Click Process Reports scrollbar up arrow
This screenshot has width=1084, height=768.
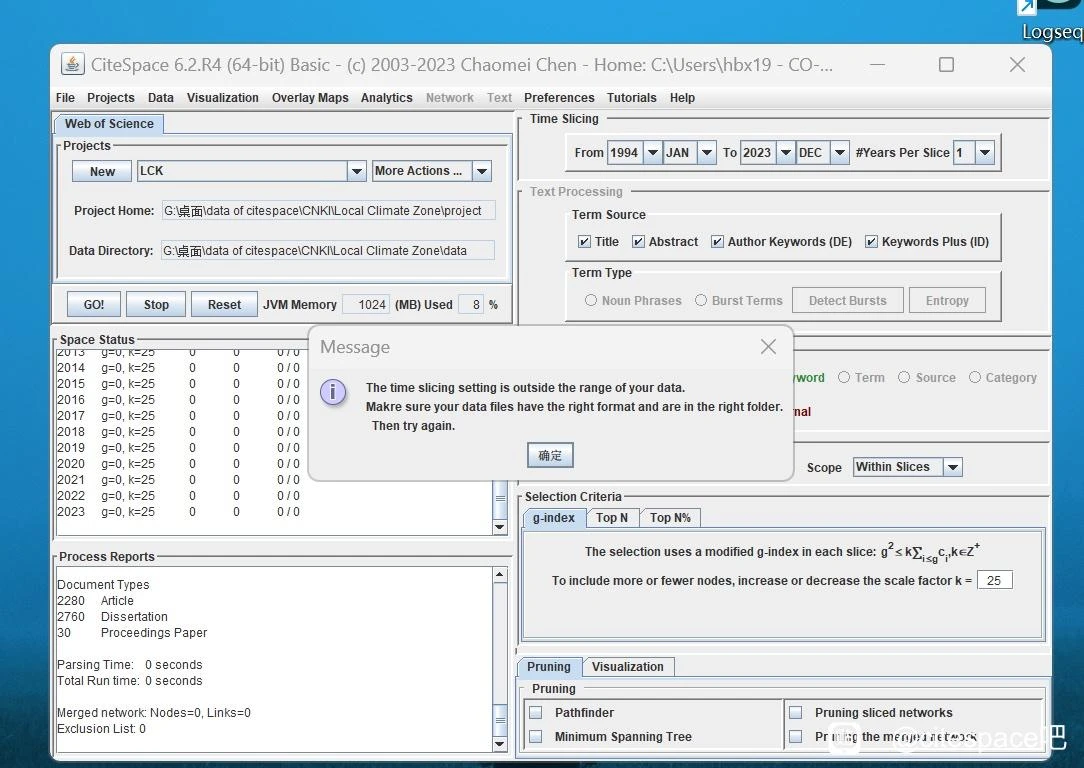(x=500, y=575)
